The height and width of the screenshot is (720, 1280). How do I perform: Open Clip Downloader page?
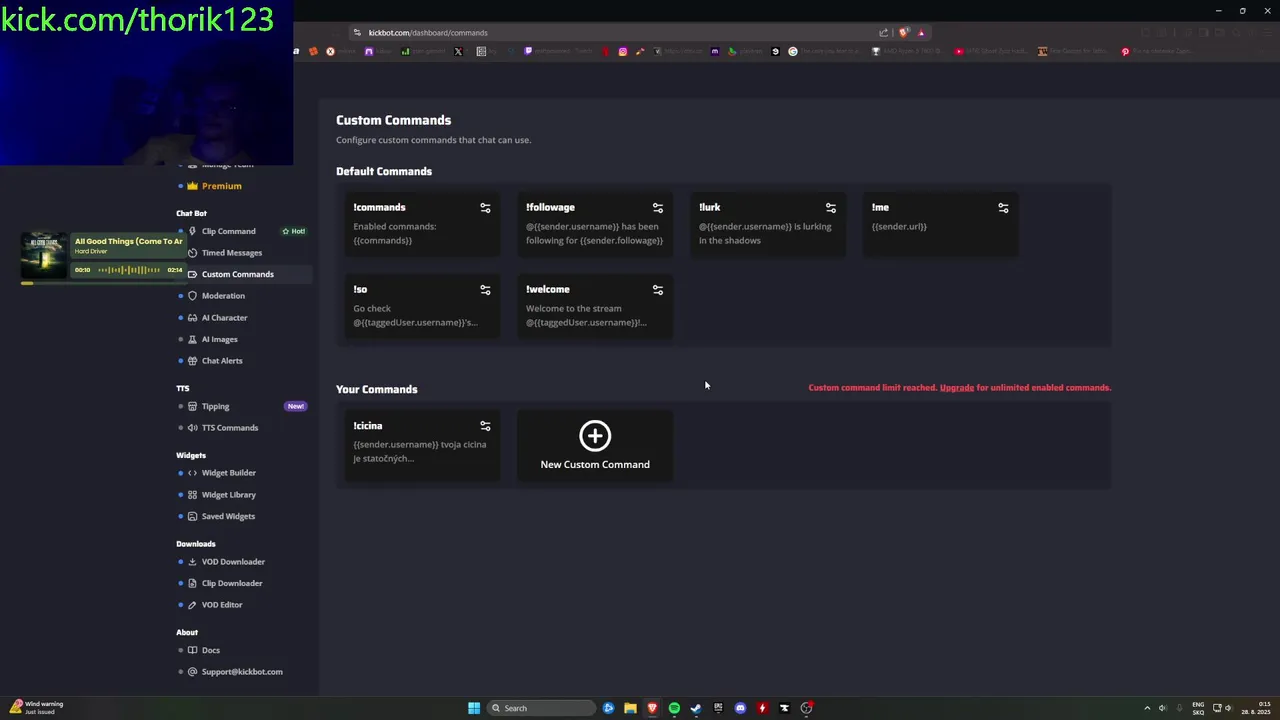click(x=232, y=584)
